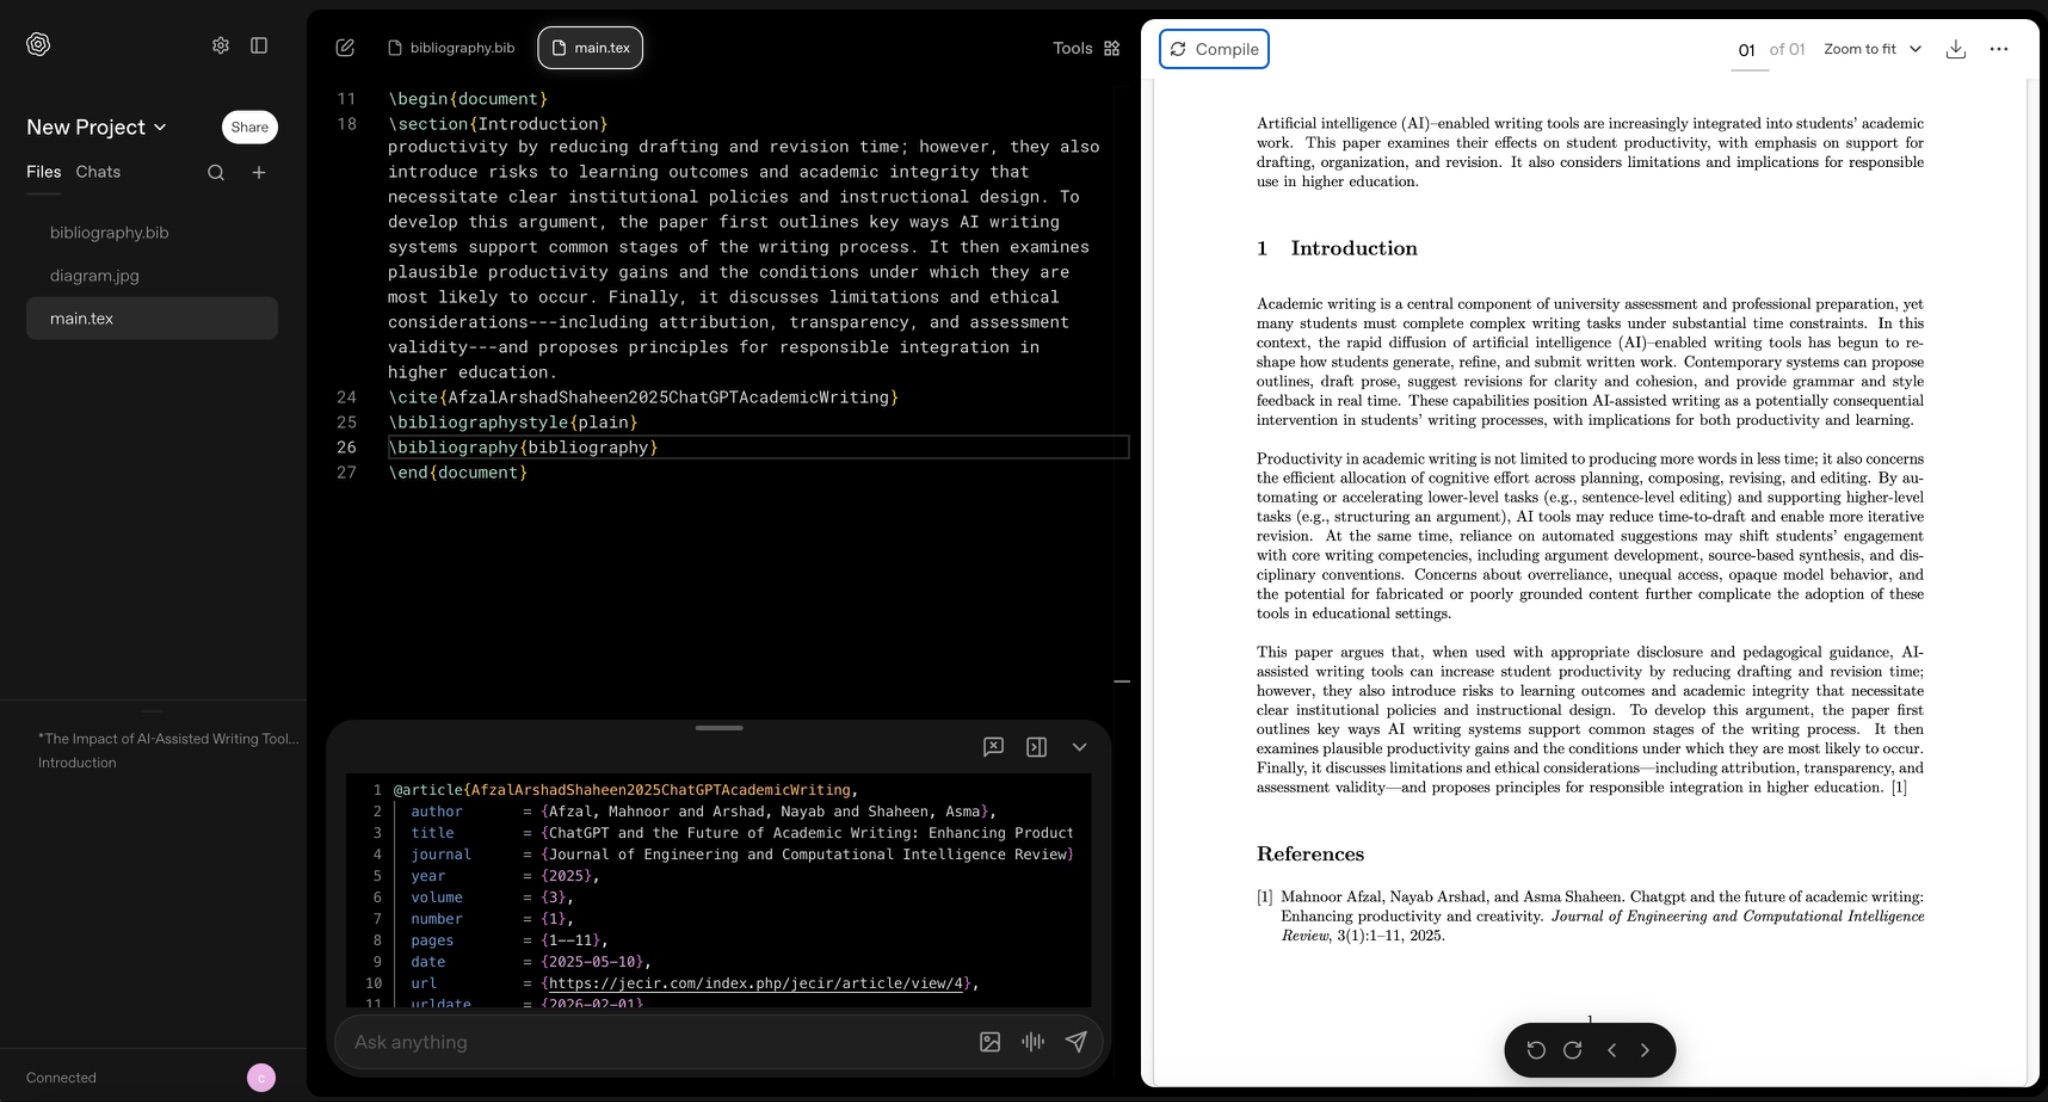
Task: Go to next PDF page arrow
Action: (1645, 1050)
